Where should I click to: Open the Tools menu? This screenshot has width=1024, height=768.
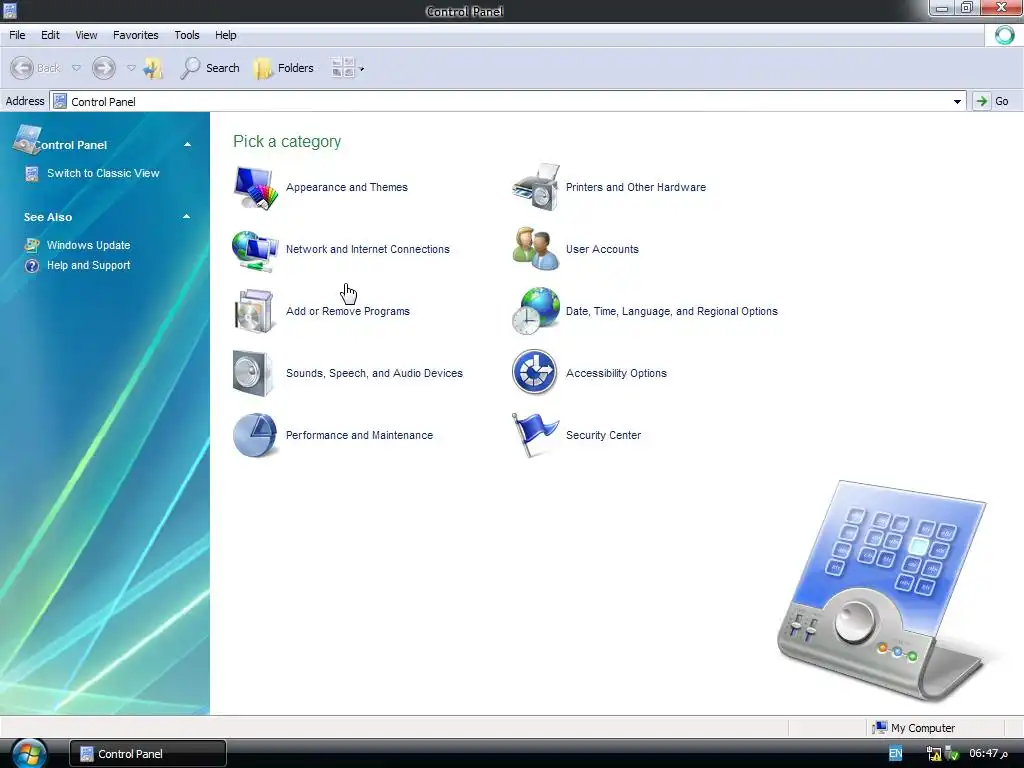[187, 35]
